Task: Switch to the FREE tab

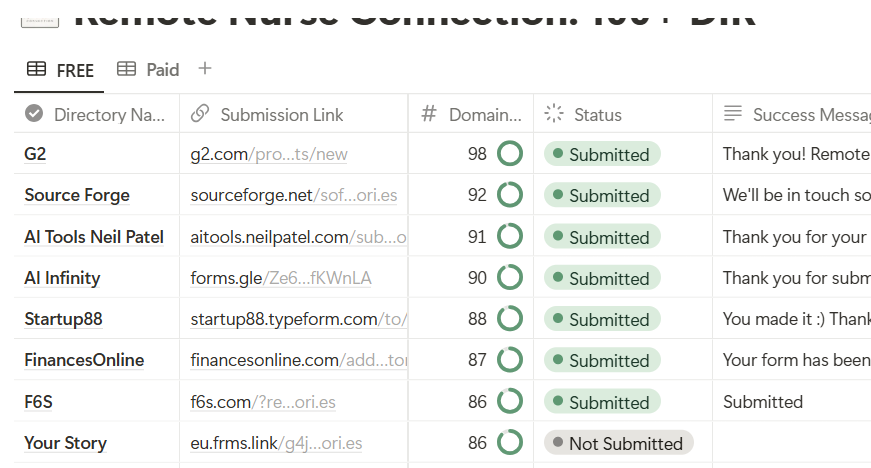Action: pos(61,70)
